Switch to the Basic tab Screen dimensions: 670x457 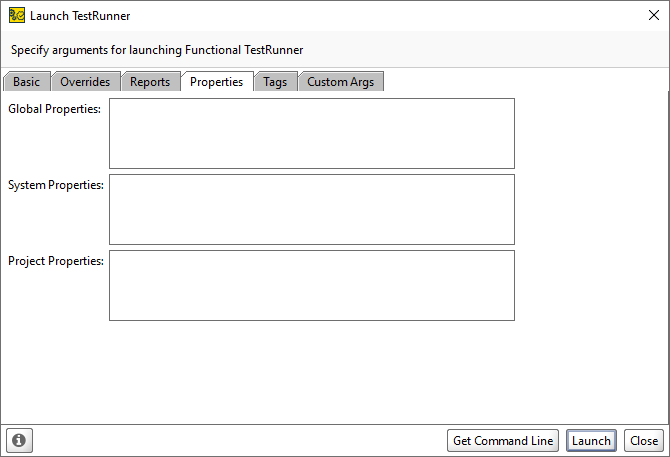tap(26, 82)
